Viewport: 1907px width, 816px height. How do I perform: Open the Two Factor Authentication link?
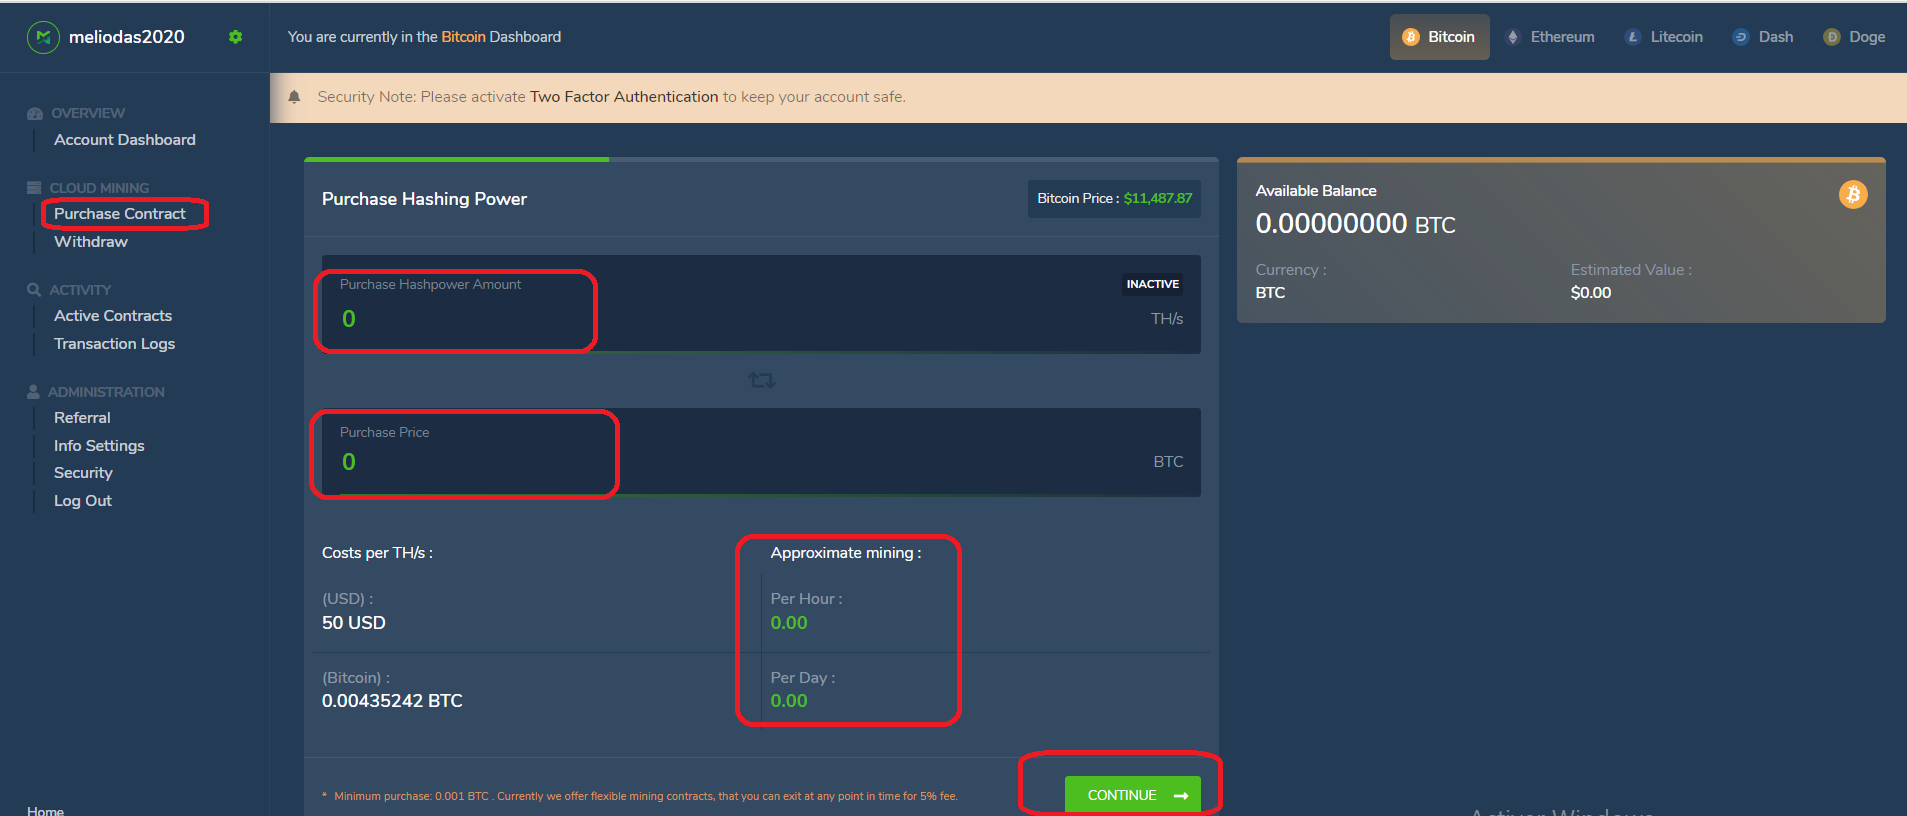pyautogui.click(x=624, y=97)
